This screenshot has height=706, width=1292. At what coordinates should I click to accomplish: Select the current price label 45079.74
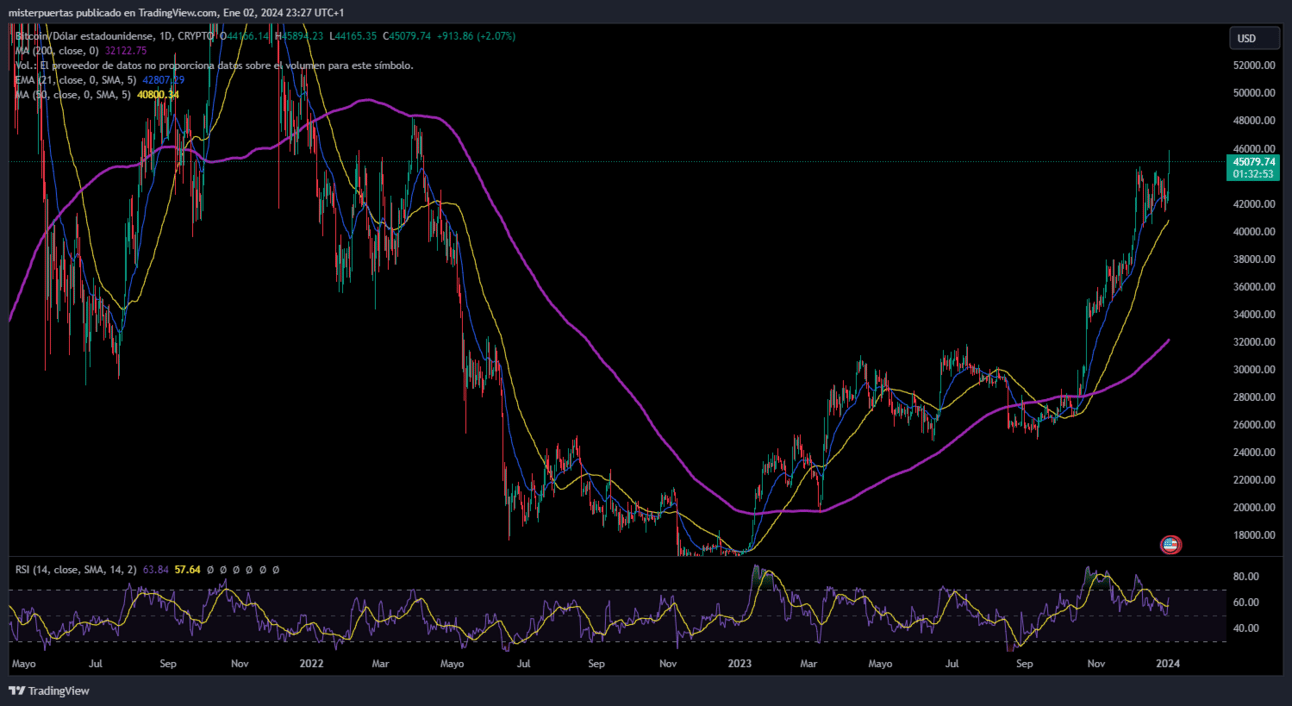pos(1254,161)
